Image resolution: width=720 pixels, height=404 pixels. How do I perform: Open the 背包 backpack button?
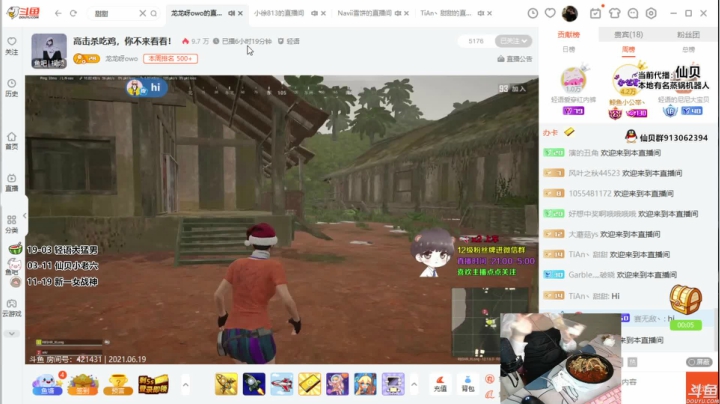click(x=467, y=384)
